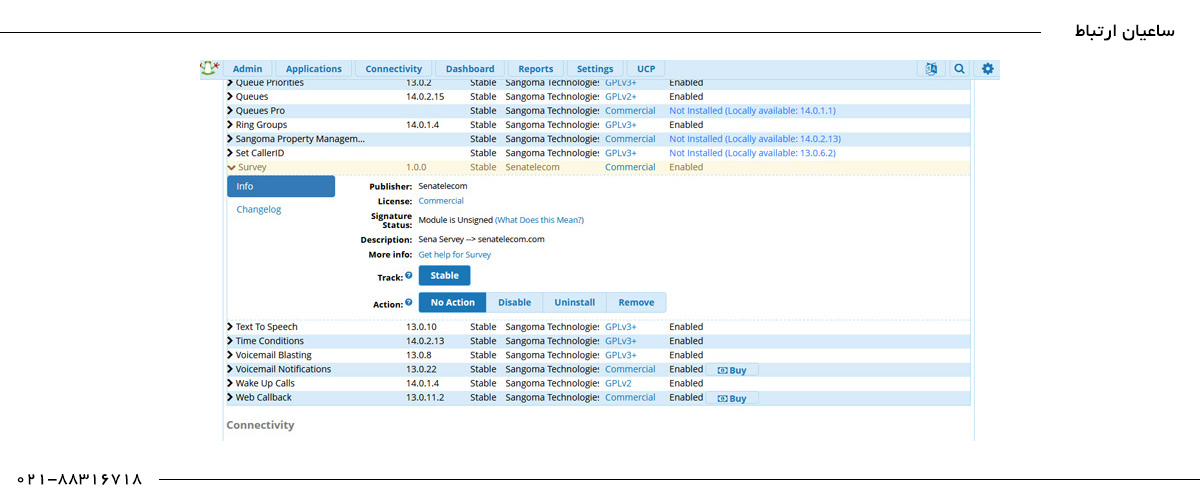This screenshot has height=500, width=1200.
Task: Open the Settings menu
Action: [595, 69]
